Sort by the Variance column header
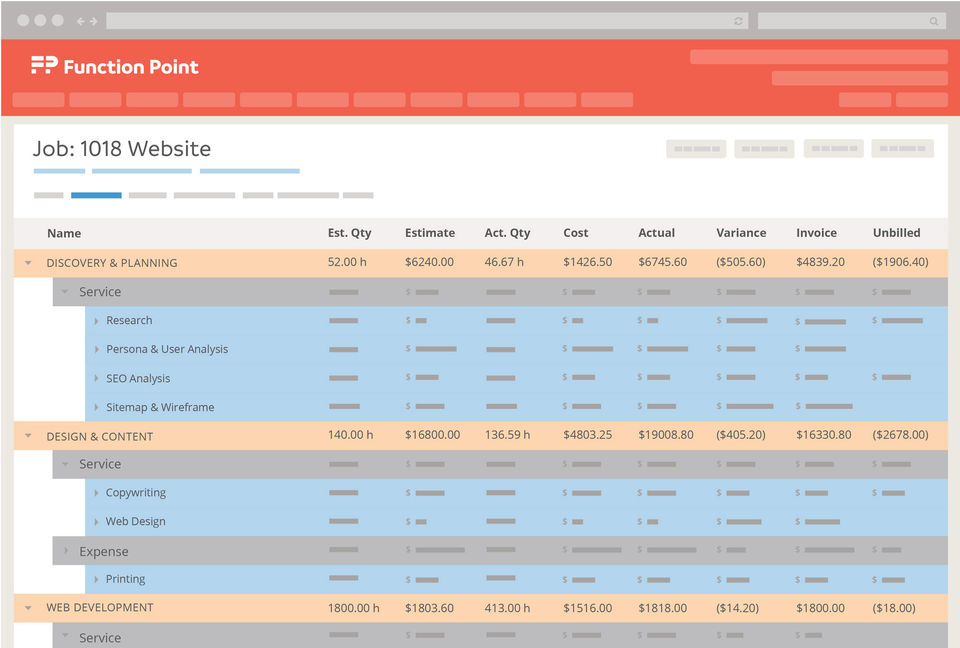The width and height of the screenshot is (960, 648). pyautogui.click(x=740, y=233)
